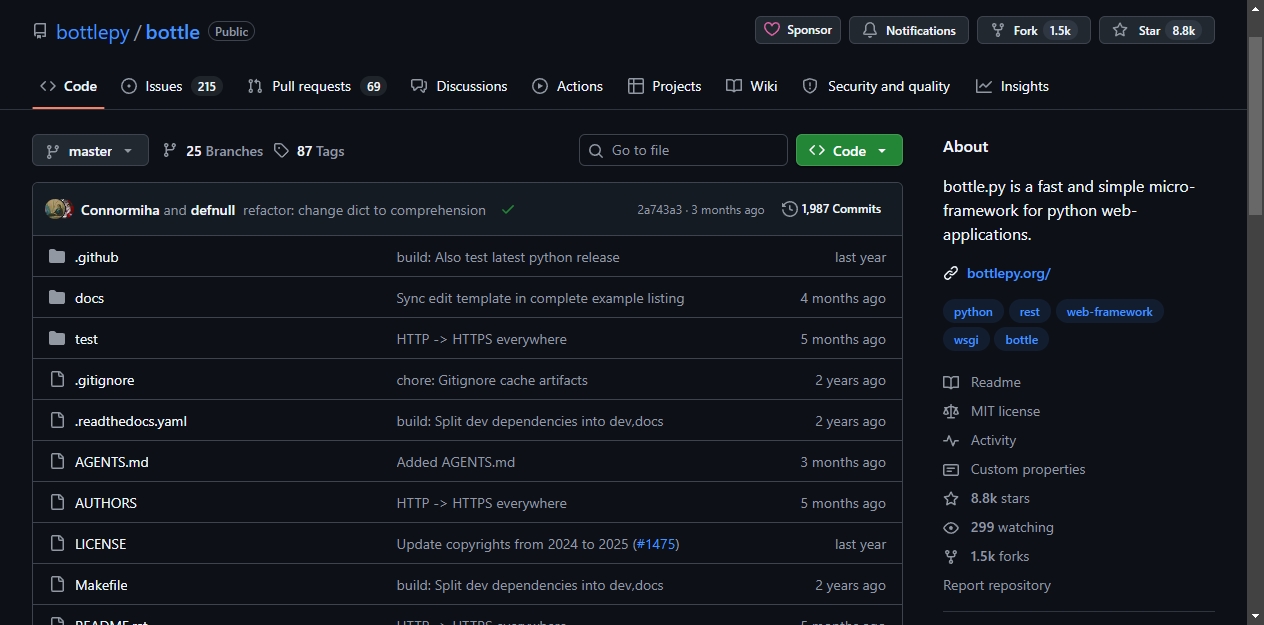This screenshot has width=1264, height=625.
Task: Click the repository icon beside bottlepy
Action: [x=40, y=31]
